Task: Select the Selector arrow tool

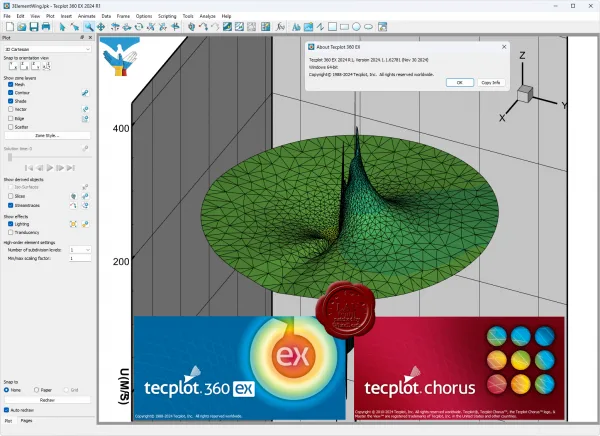Action: [62, 26]
